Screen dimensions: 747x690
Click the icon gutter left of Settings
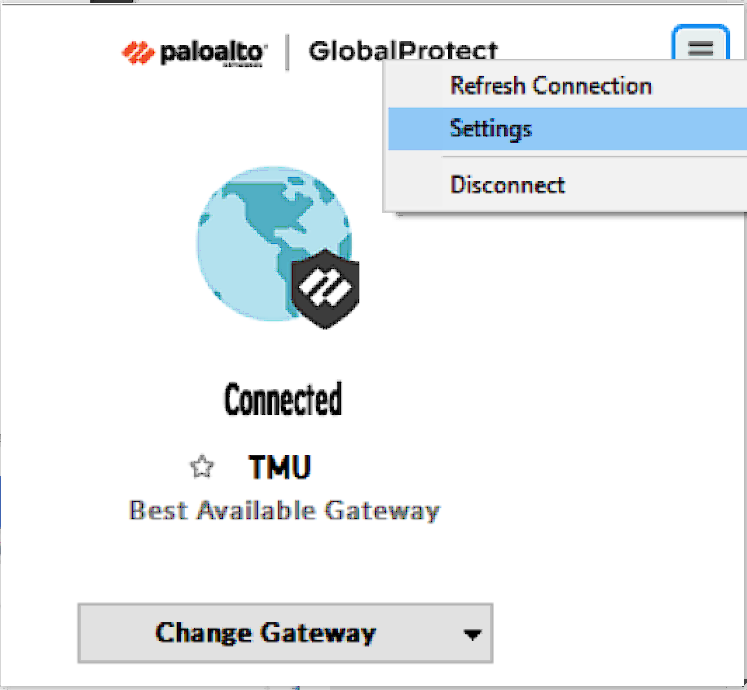415,129
